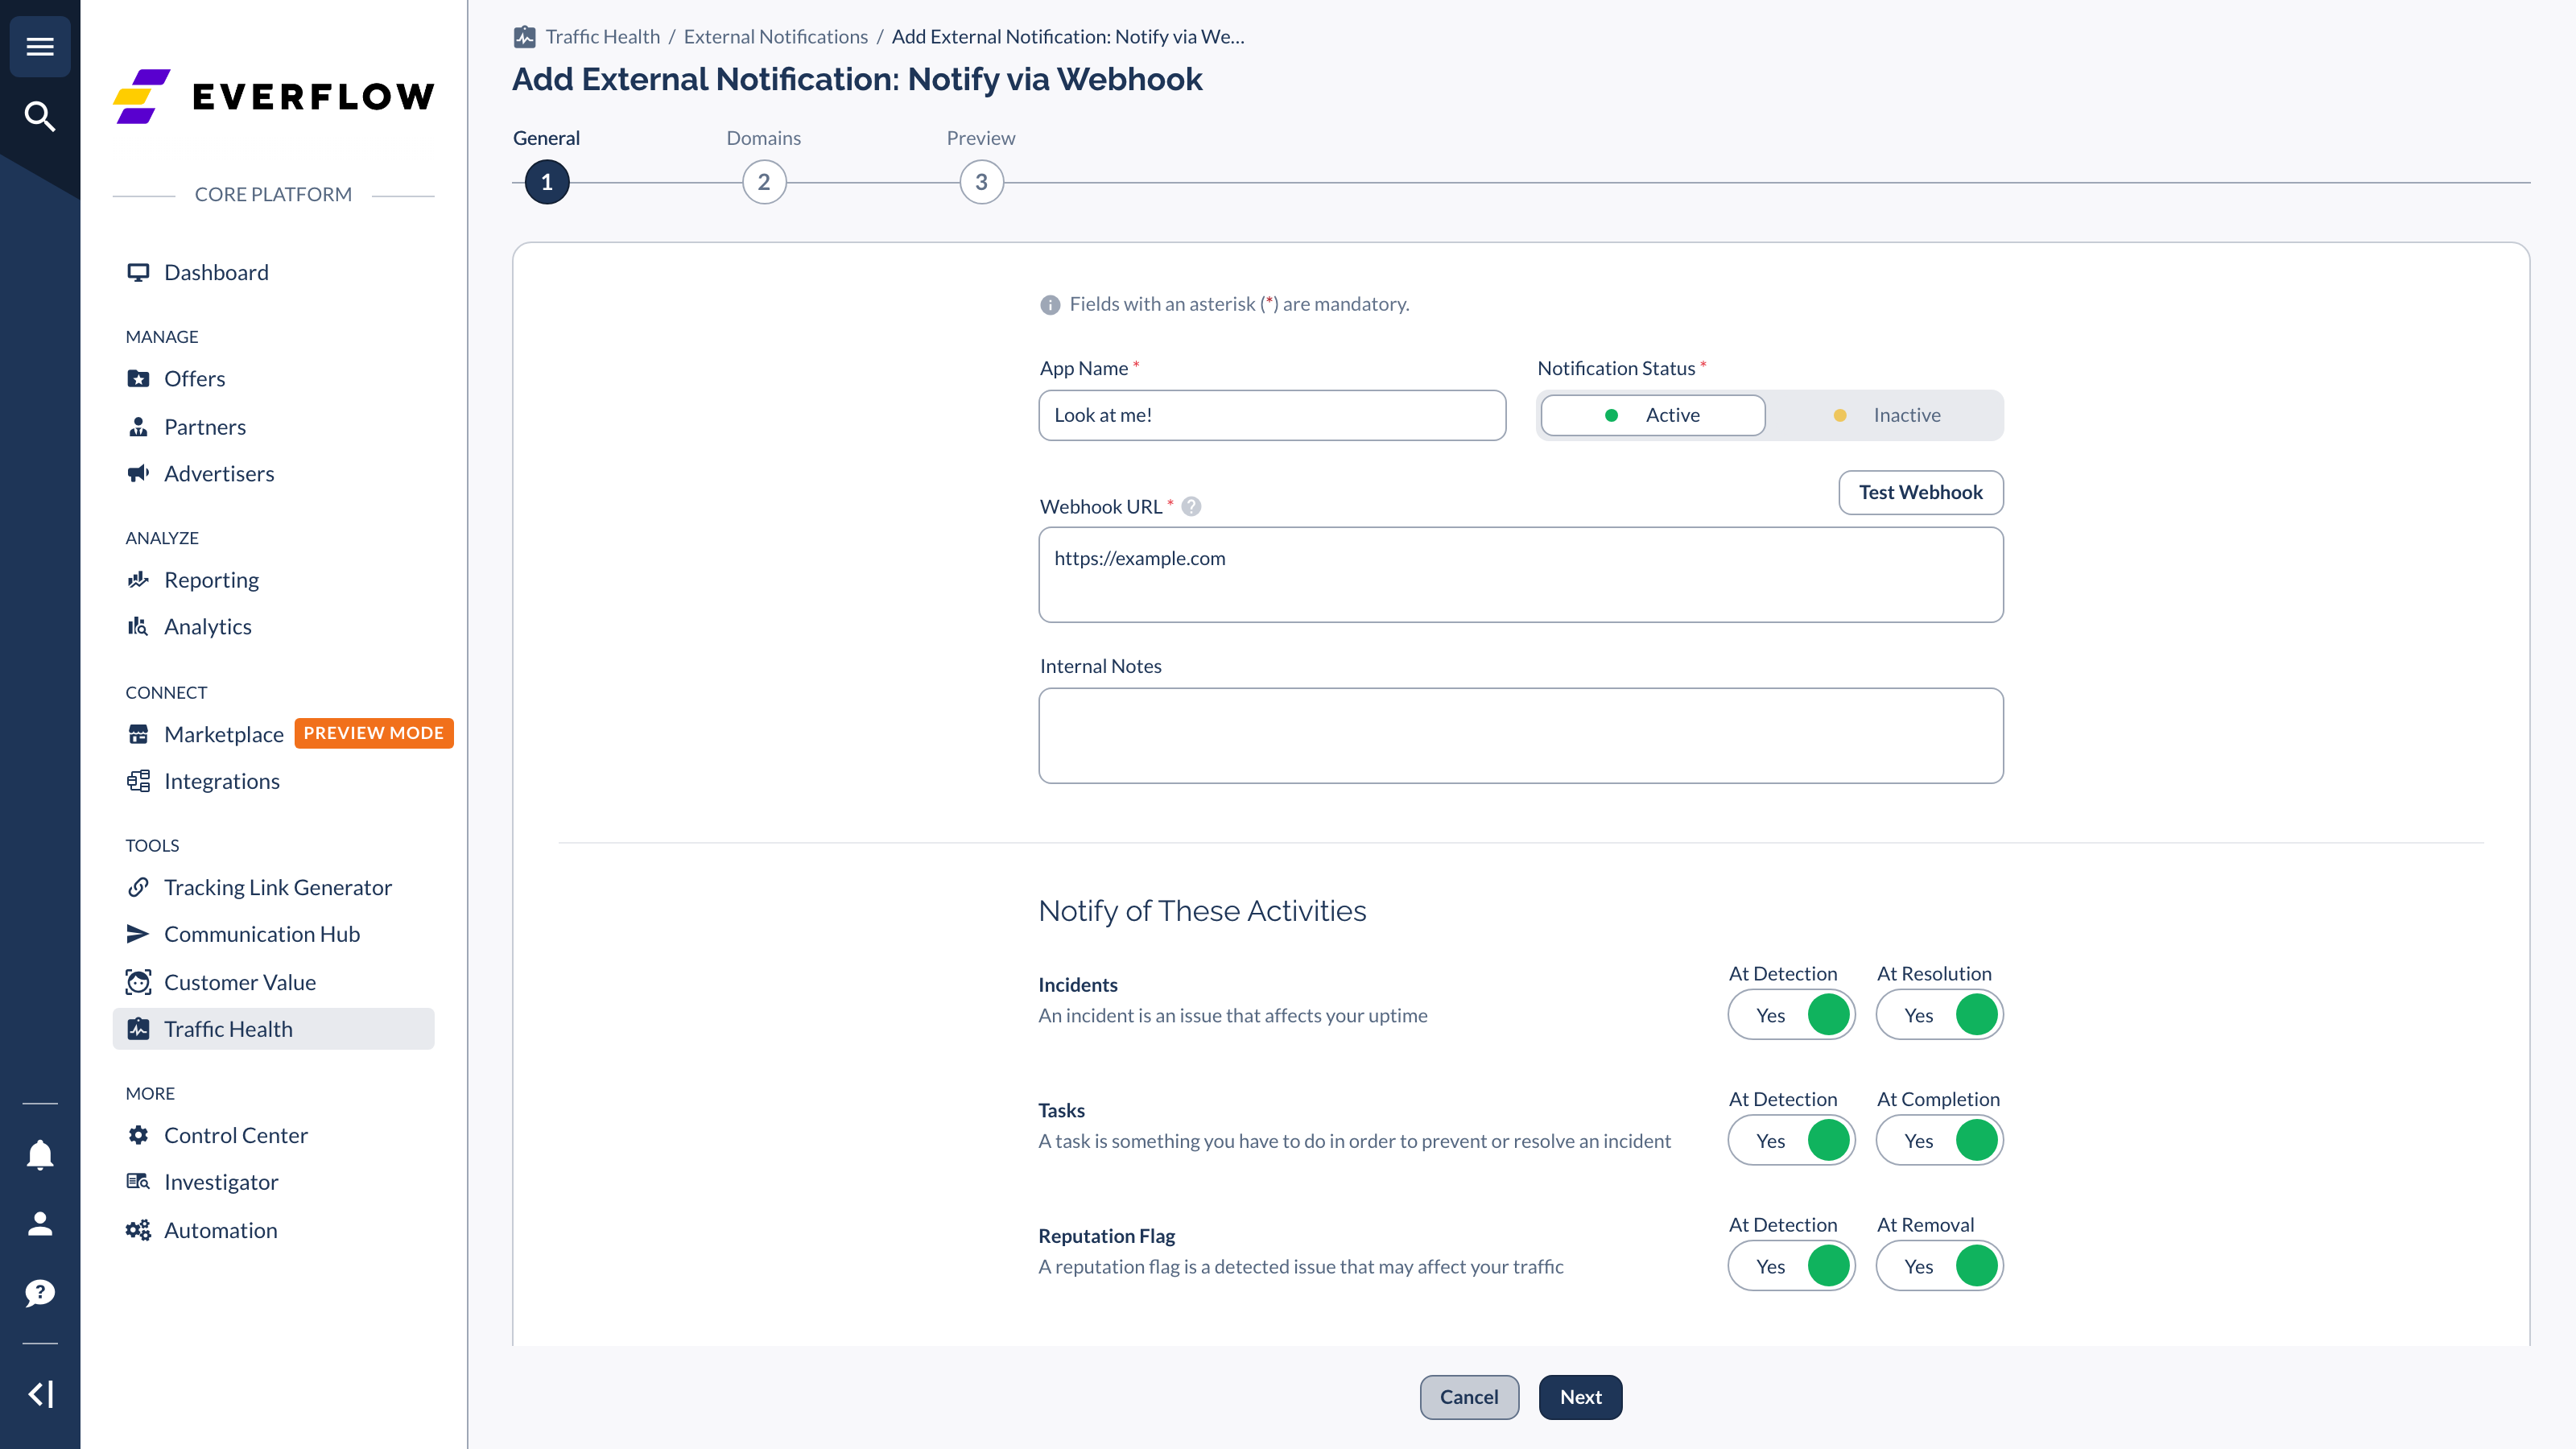Open Integrations in sidebar
The width and height of the screenshot is (2576, 1449).
point(221,781)
